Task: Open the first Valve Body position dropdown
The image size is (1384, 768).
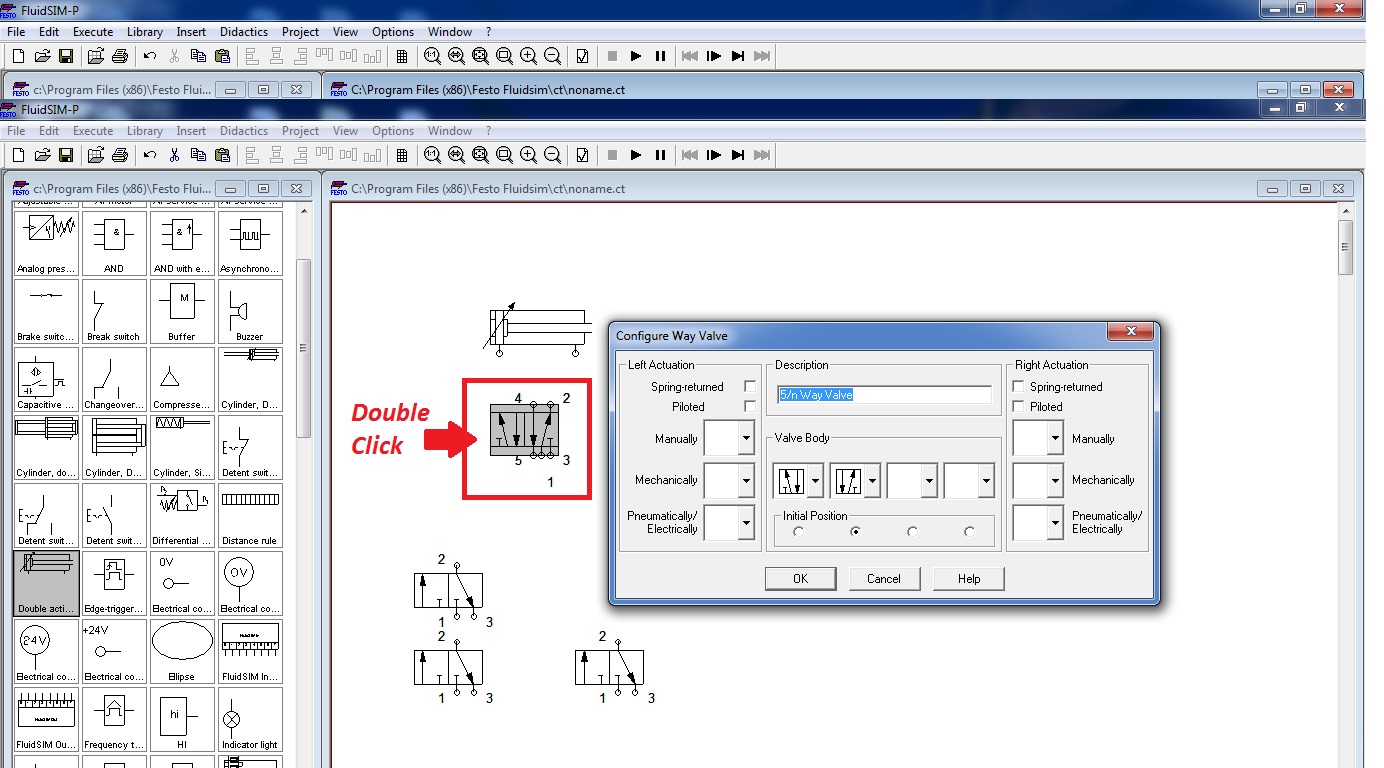Action: 816,480
